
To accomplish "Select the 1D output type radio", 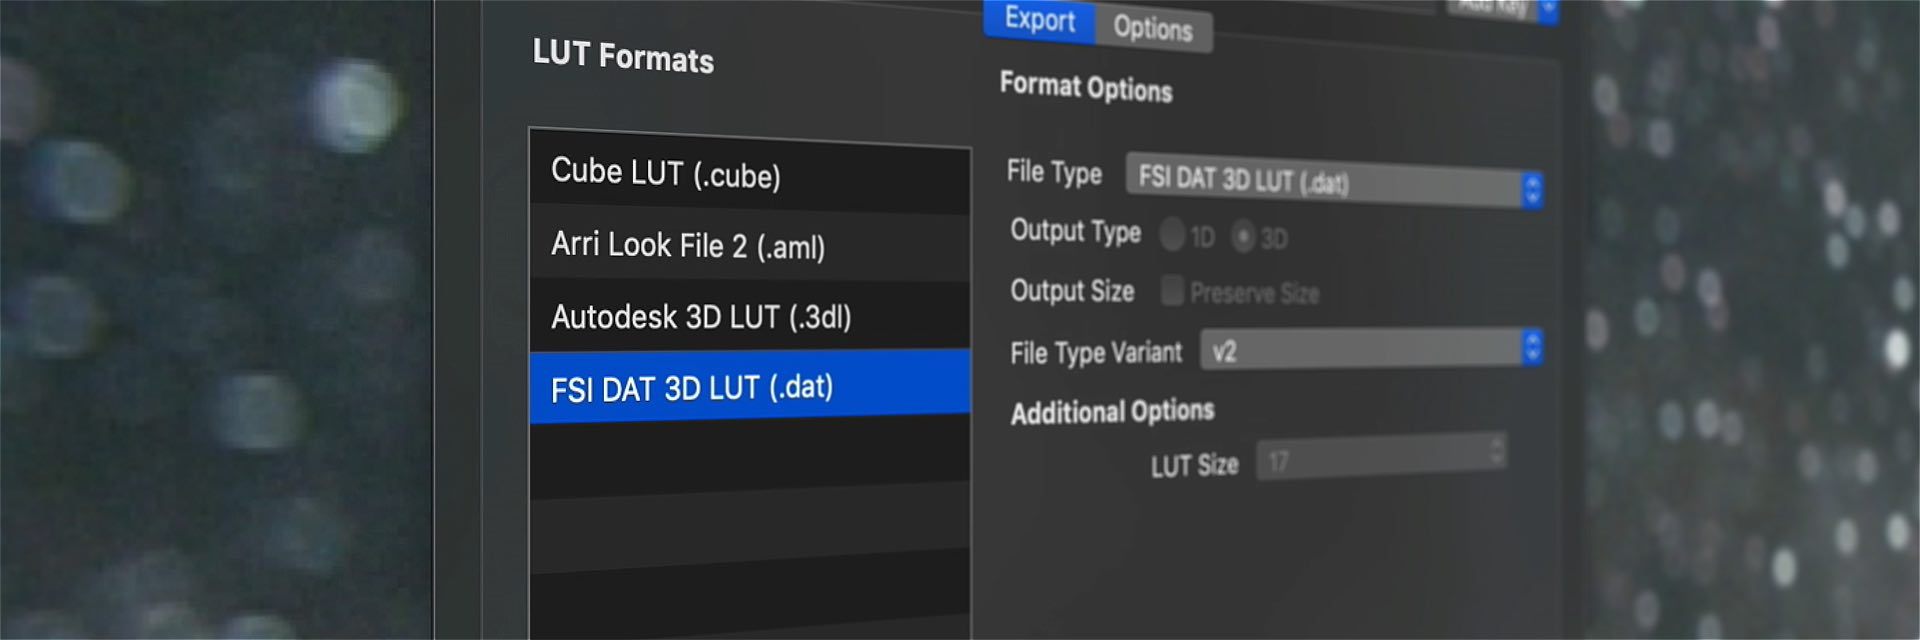I will (x=1172, y=236).
